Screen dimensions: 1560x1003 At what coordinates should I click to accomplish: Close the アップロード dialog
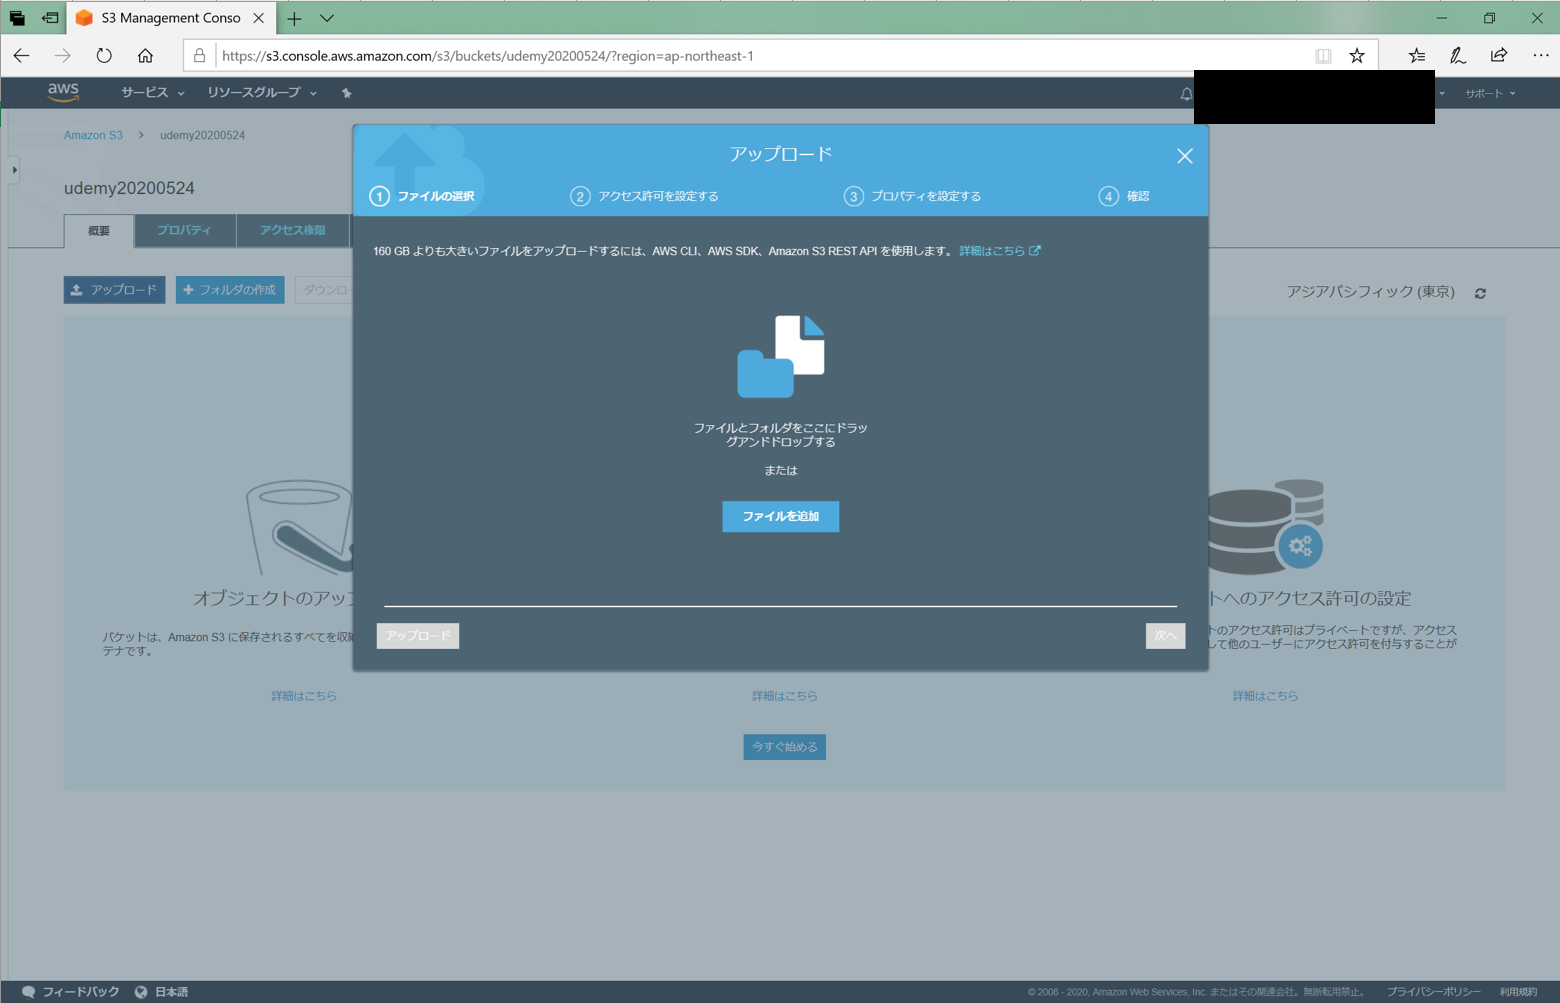click(1184, 156)
